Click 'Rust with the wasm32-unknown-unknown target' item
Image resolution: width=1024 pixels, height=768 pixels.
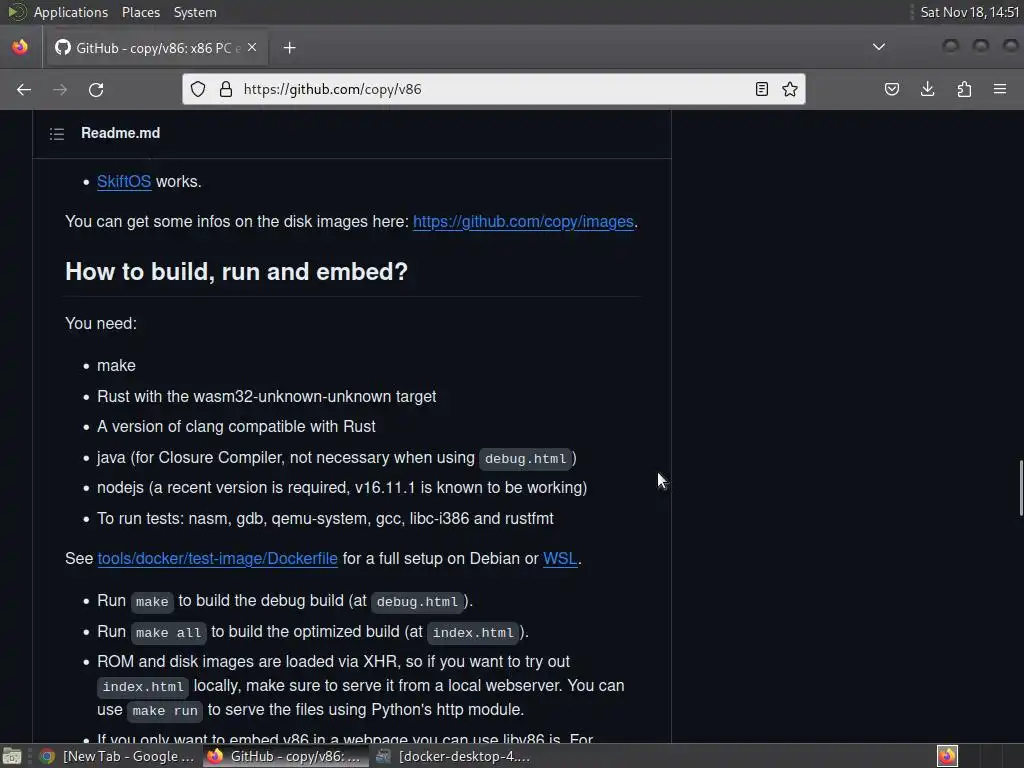266,396
